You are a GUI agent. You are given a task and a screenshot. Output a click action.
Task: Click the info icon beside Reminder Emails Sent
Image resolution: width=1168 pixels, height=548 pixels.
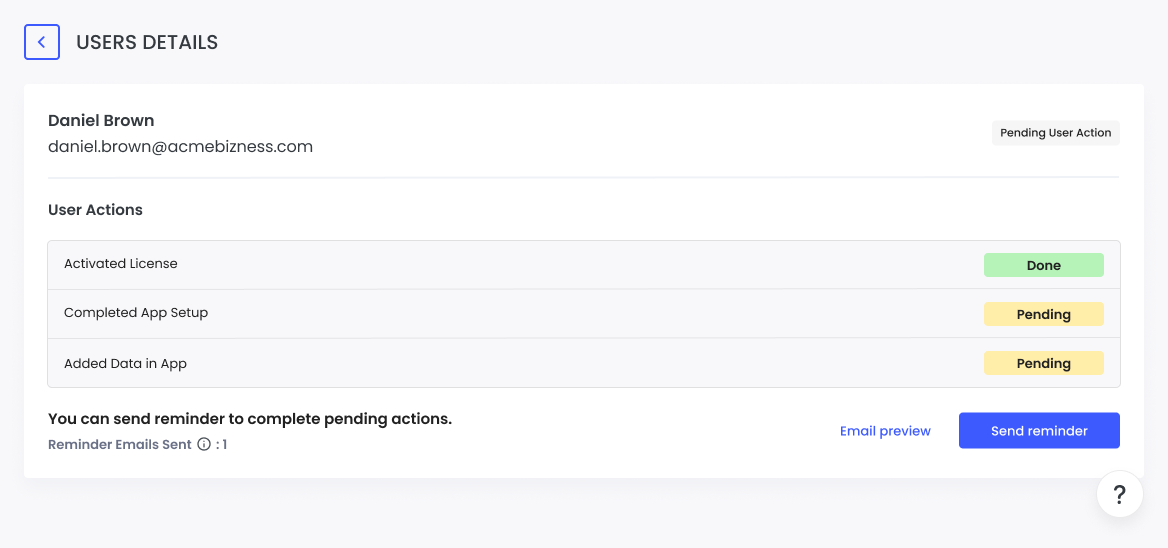(x=204, y=445)
